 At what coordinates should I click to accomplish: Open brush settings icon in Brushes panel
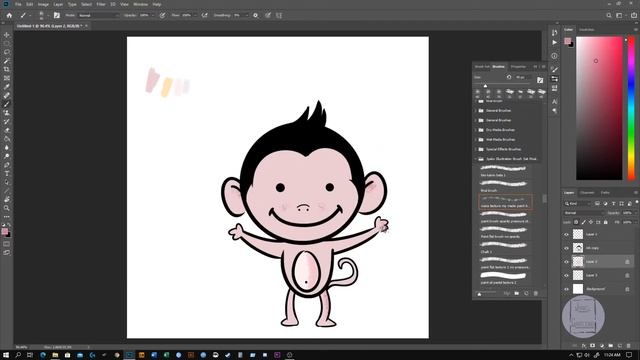pyautogui.click(x=540, y=80)
